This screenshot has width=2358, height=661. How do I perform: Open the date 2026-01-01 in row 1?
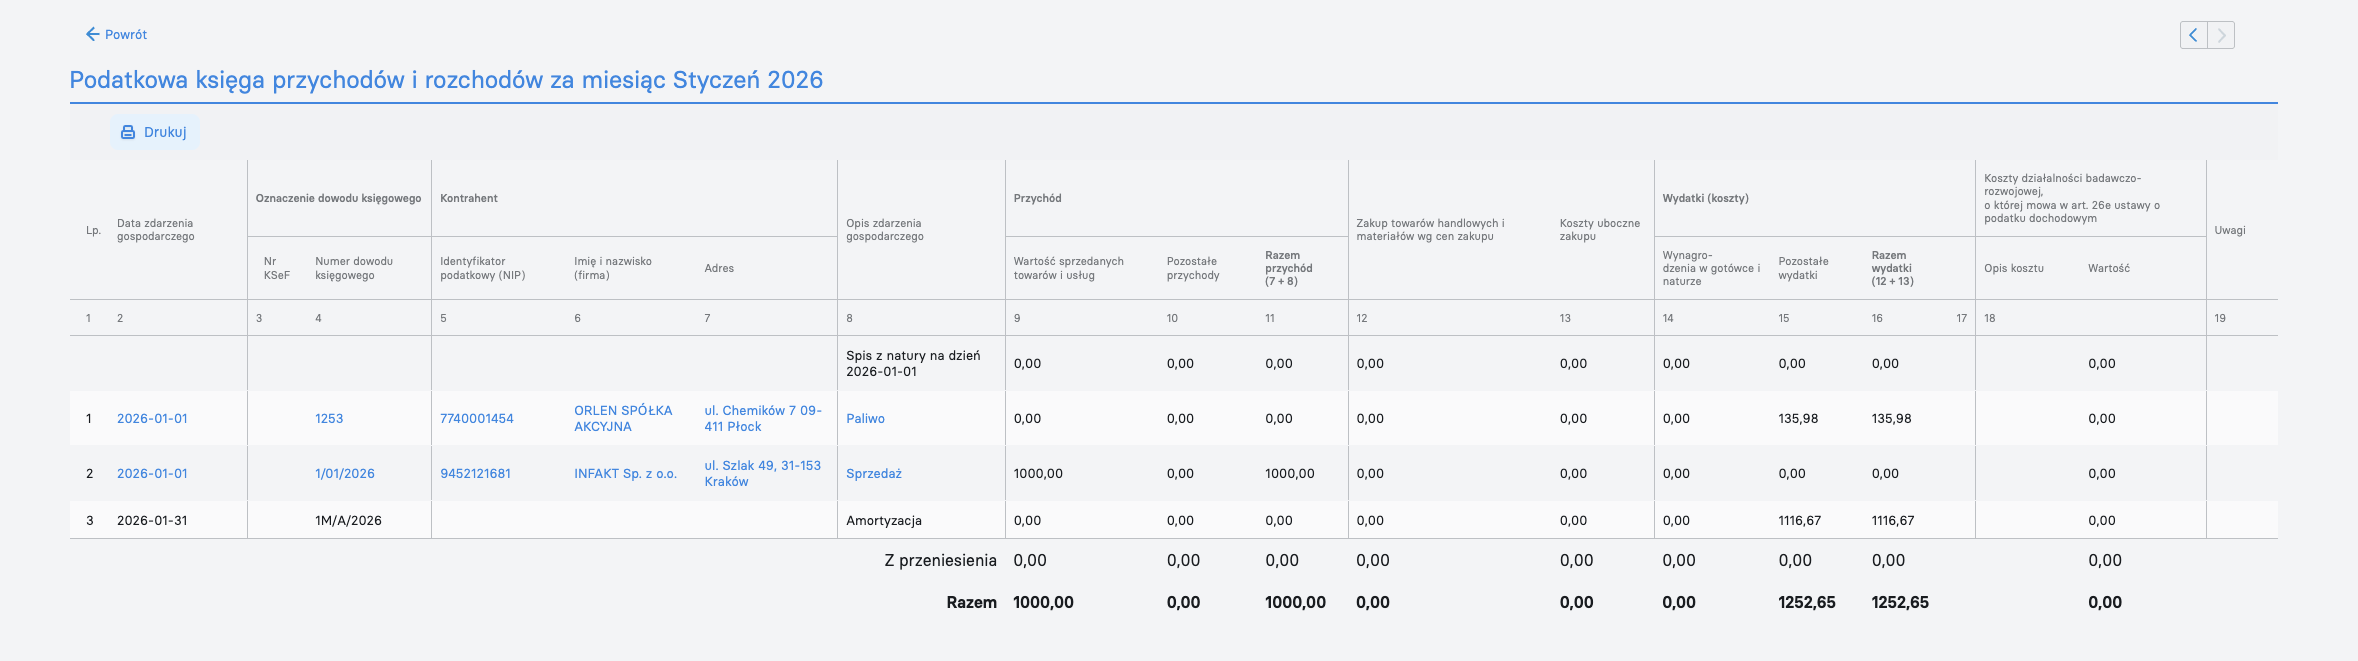(152, 419)
